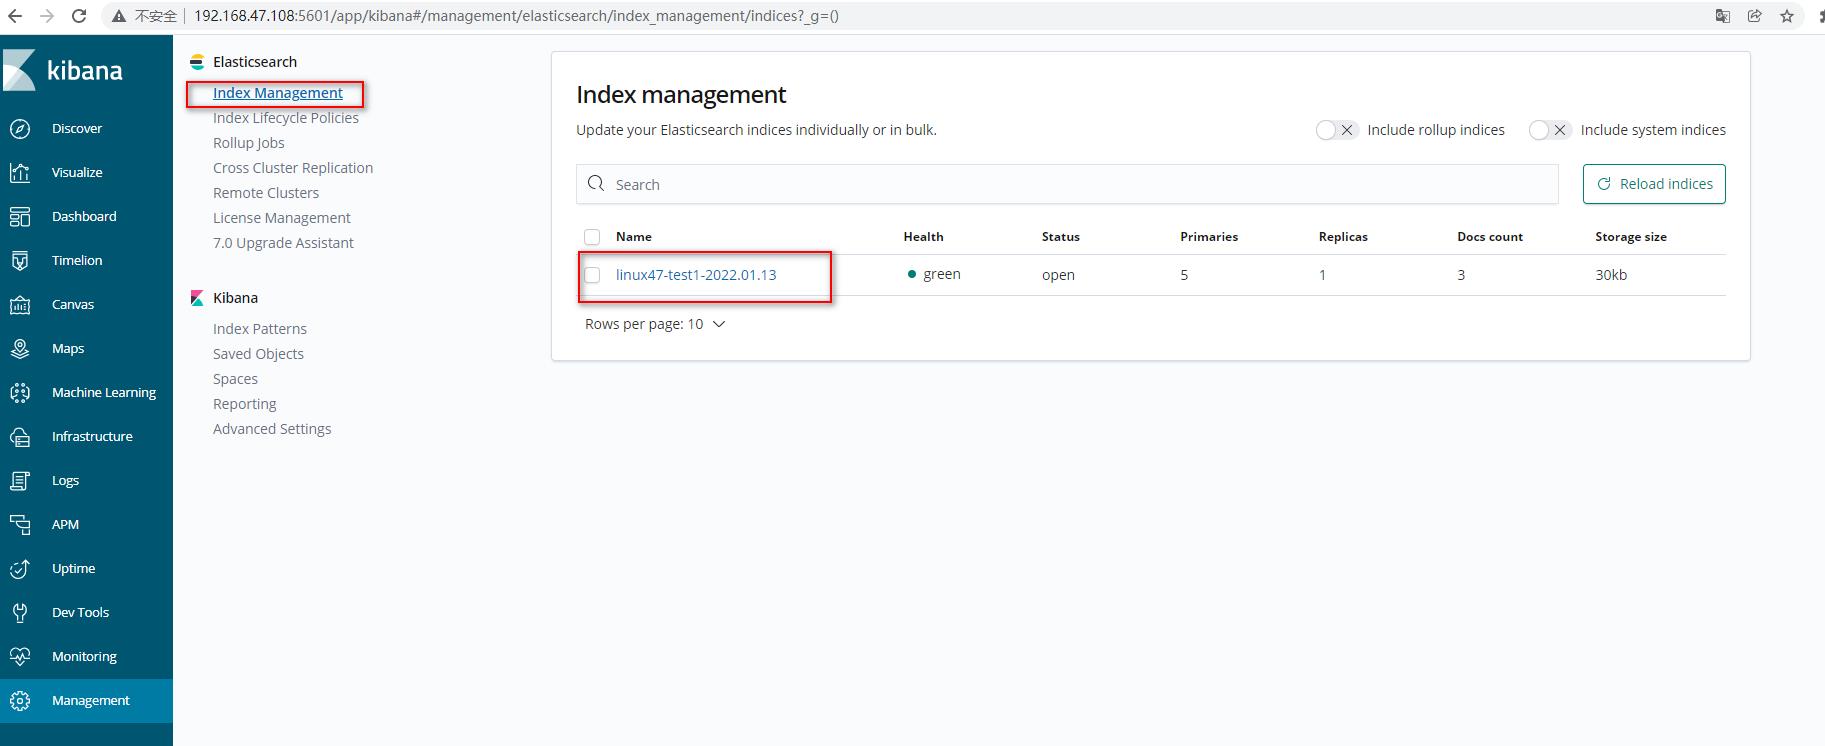Viewport: 1825px width, 746px height.
Task: Click the green health cell
Action: tap(934, 274)
